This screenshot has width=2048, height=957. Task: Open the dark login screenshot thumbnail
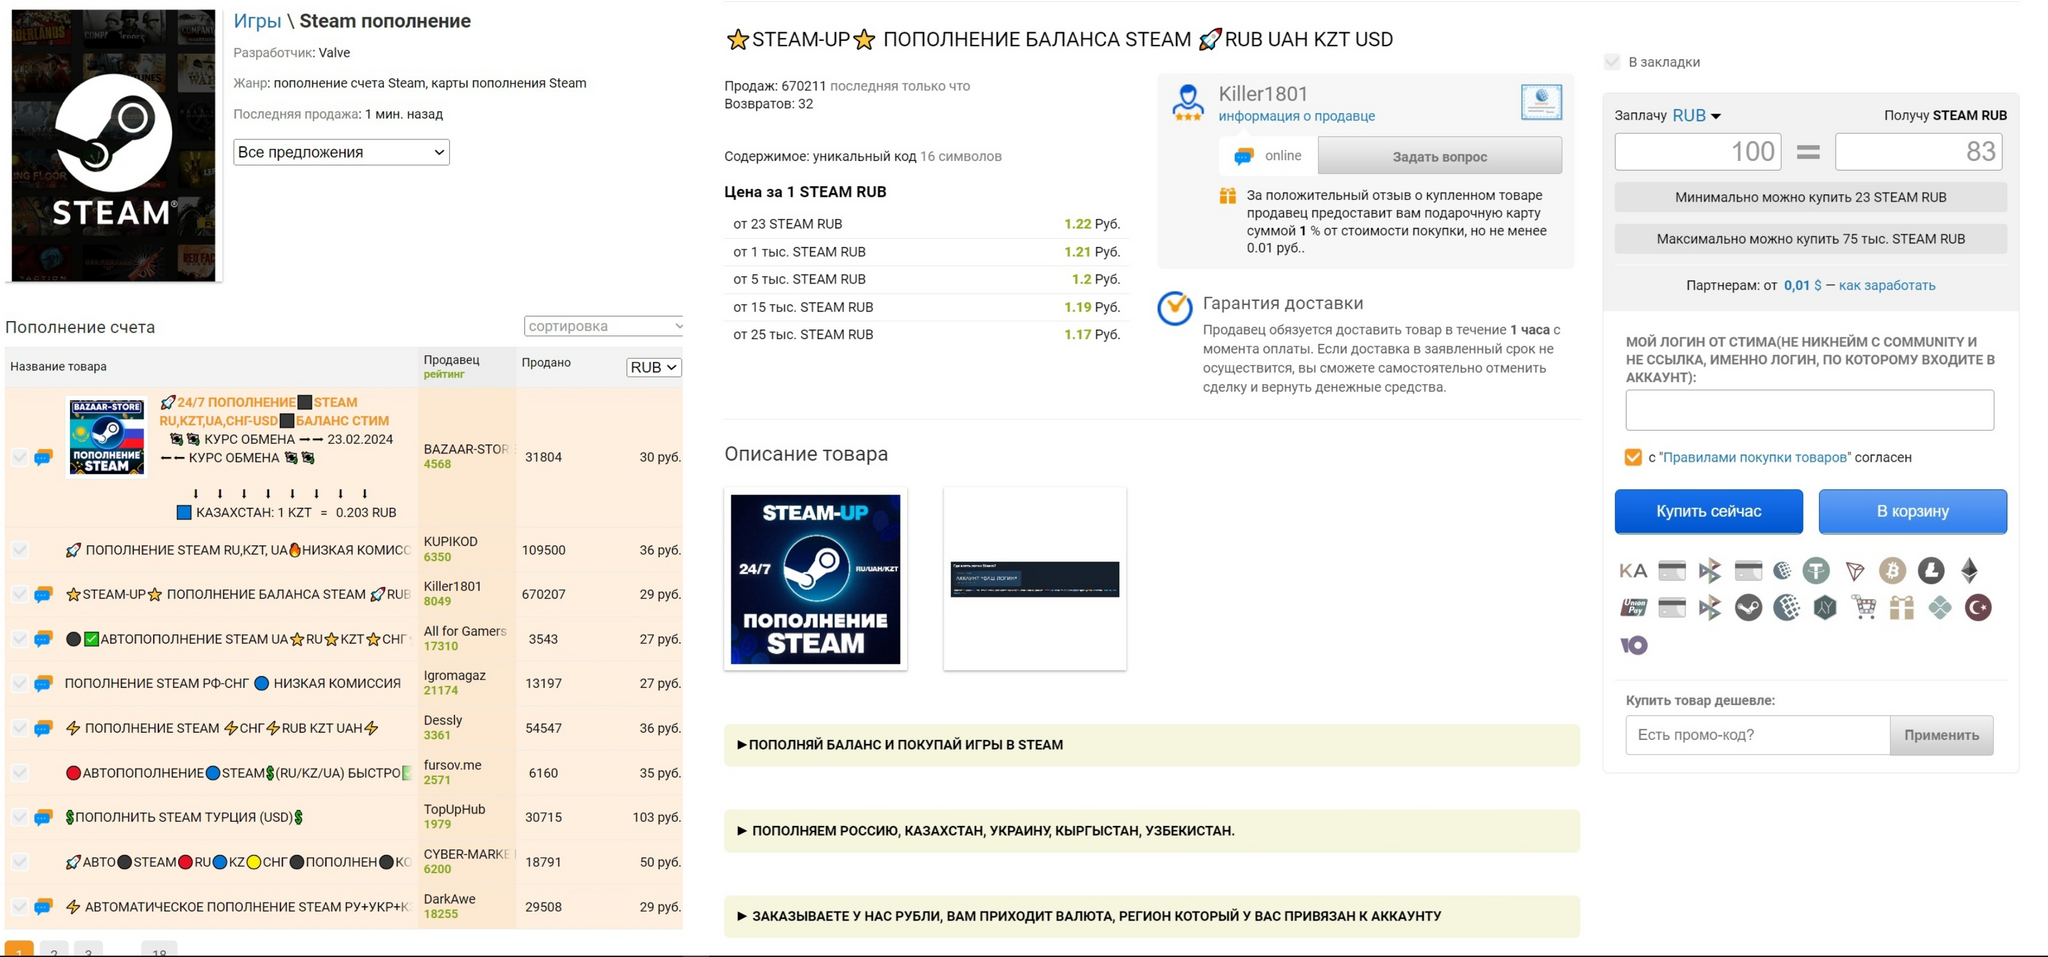tap(1034, 579)
